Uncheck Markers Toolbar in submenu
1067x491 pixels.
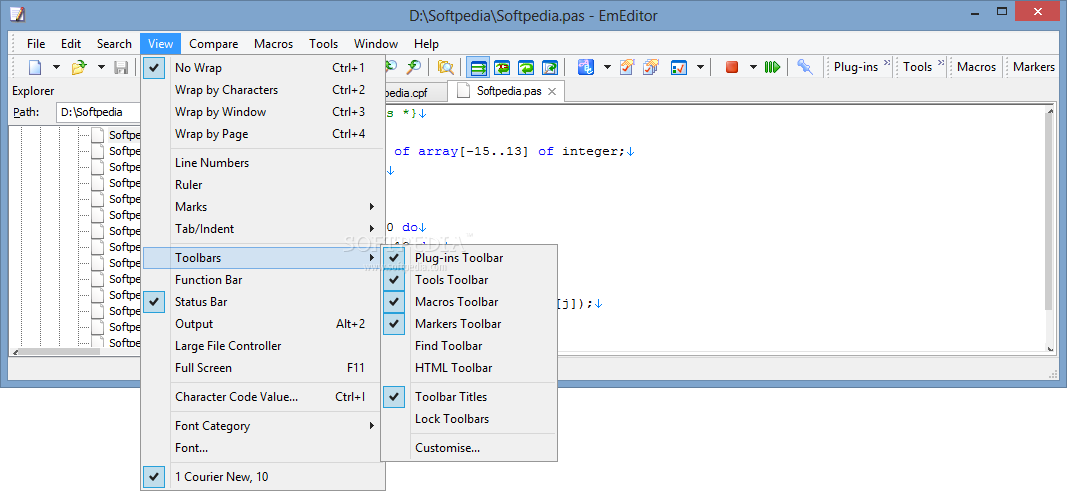pyautogui.click(x=470, y=324)
